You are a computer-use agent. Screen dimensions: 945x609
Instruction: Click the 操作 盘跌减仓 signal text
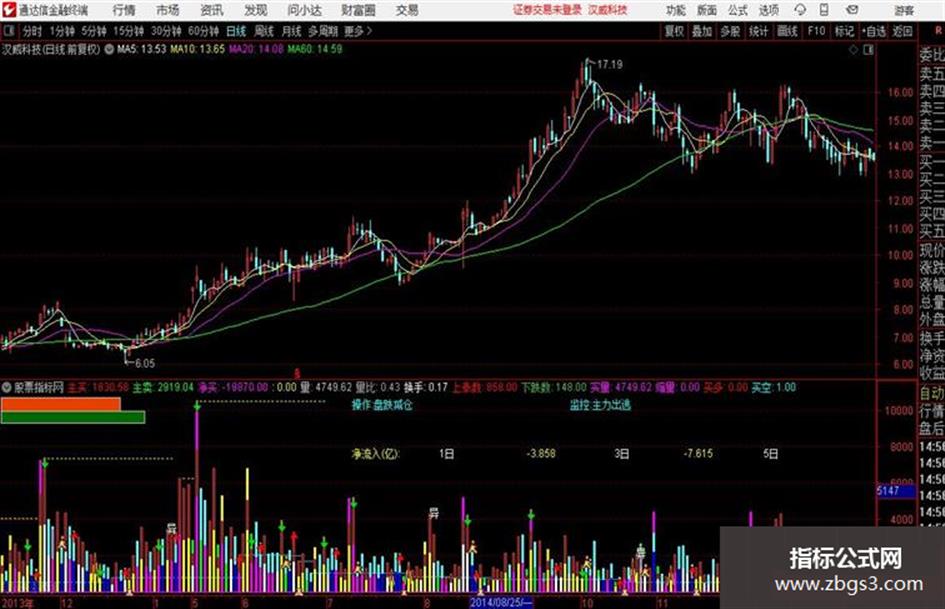[382, 405]
